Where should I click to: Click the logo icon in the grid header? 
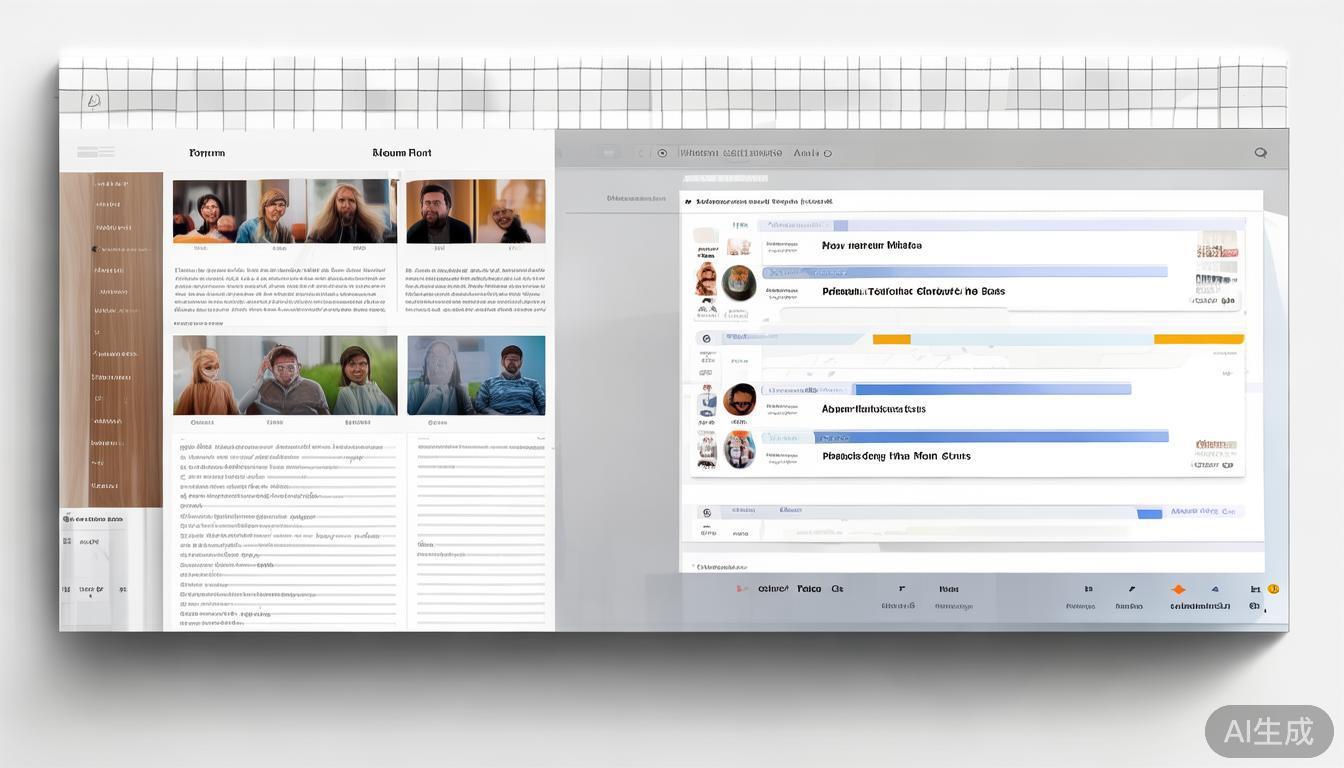pos(94,101)
